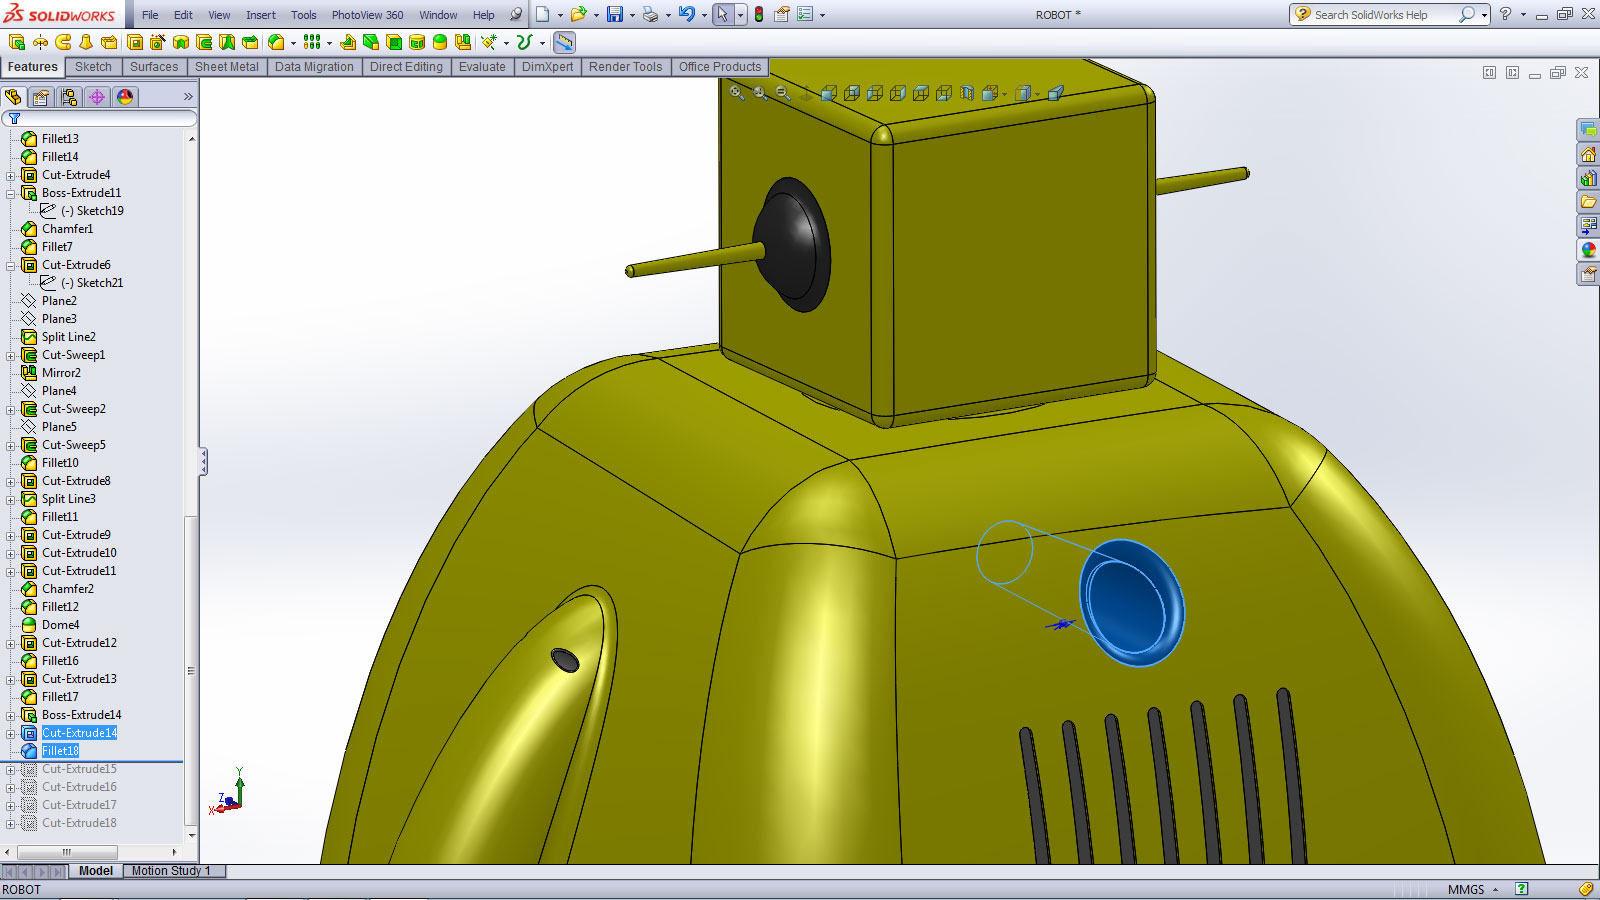Switch to the Render Tools tab
The width and height of the screenshot is (1600, 900).
[x=626, y=67]
